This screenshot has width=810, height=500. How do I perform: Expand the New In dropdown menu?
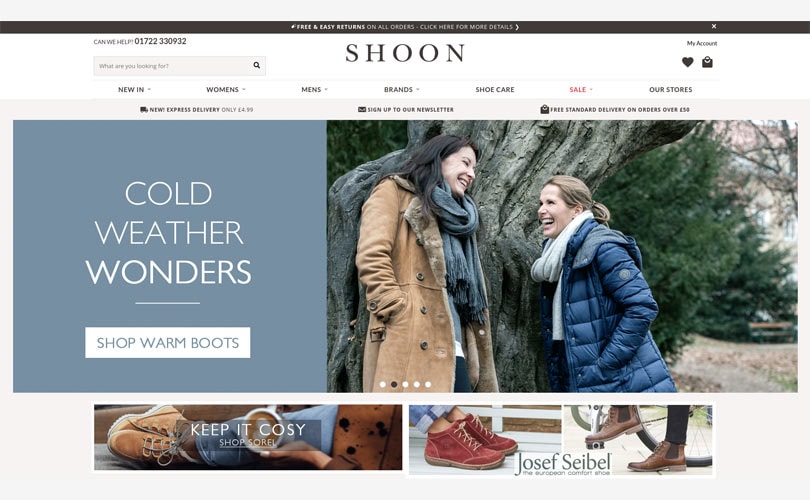pos(134,89)
